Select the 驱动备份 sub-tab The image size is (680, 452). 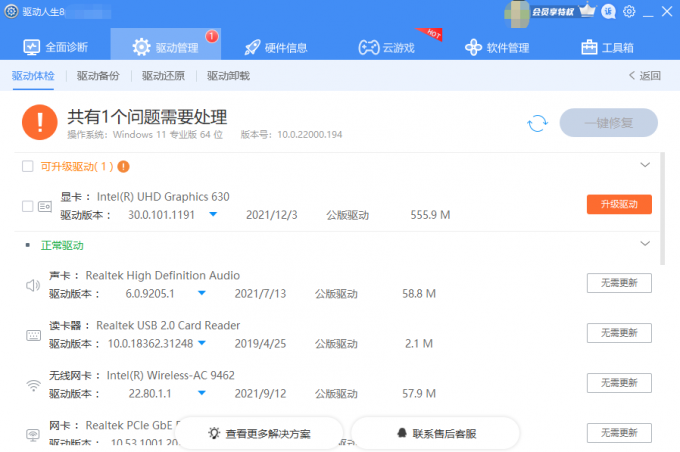tap(98, 76)
